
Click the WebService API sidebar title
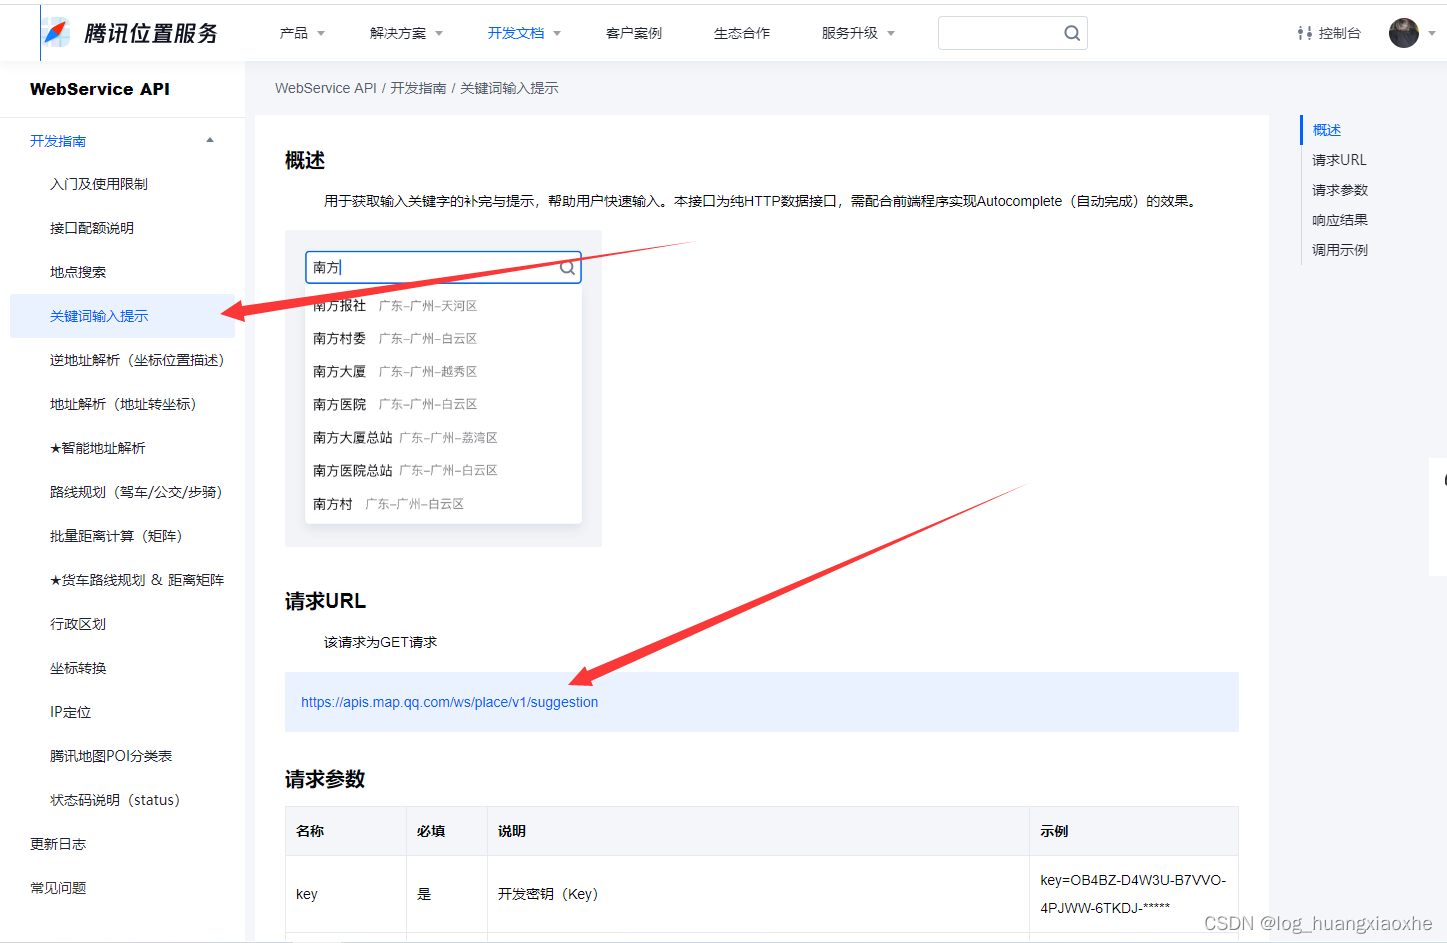point(100,89)
